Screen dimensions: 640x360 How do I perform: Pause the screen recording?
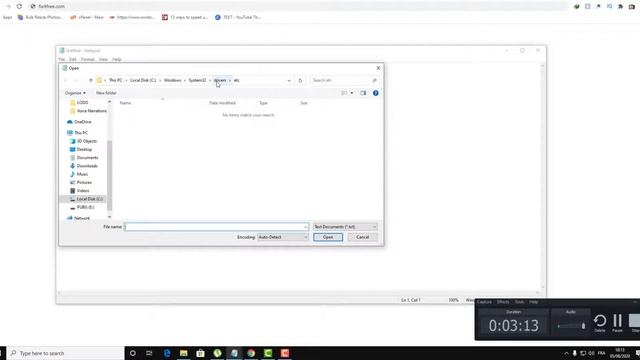click(x=618, y=323)
